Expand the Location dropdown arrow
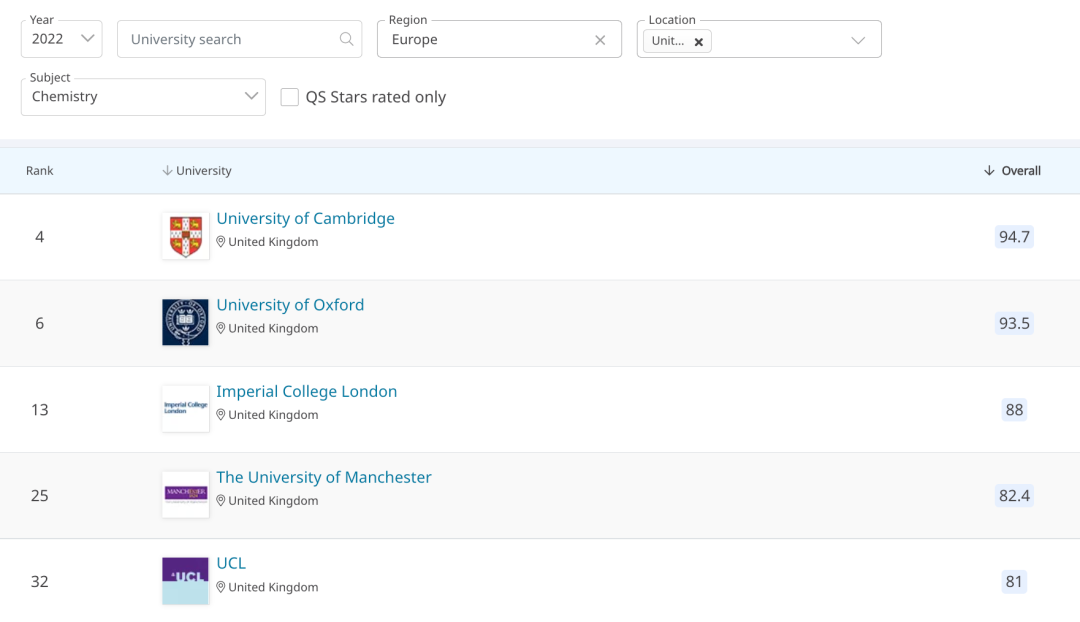The image size is (1080, 622). tap(857, 40)
